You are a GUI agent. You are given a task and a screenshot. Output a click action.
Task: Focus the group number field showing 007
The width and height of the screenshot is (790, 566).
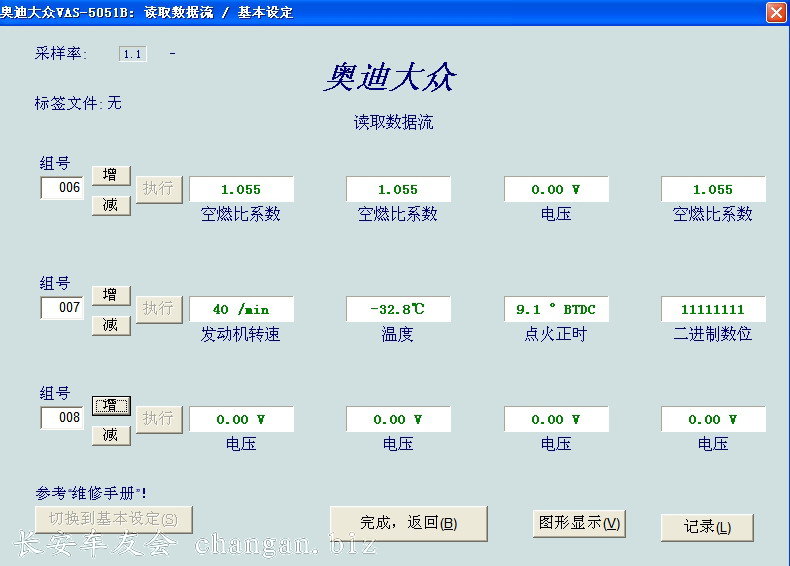coord(62,307)
